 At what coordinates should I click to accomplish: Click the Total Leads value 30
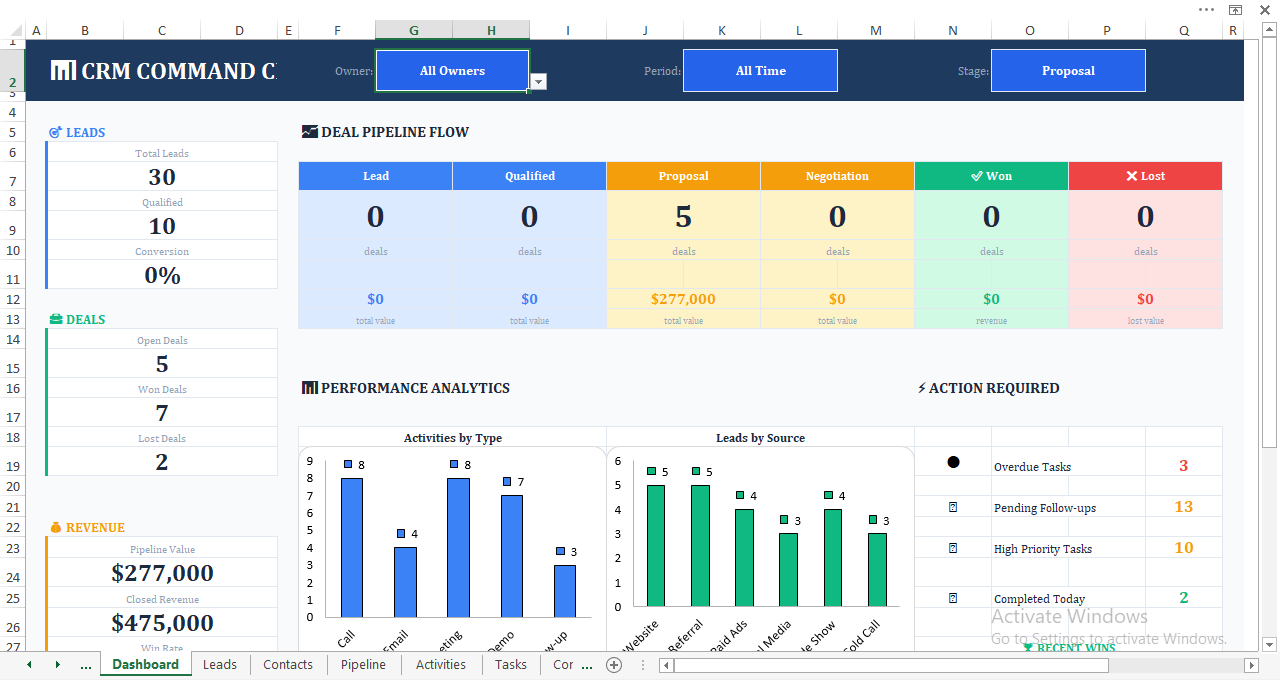point(162,177)
